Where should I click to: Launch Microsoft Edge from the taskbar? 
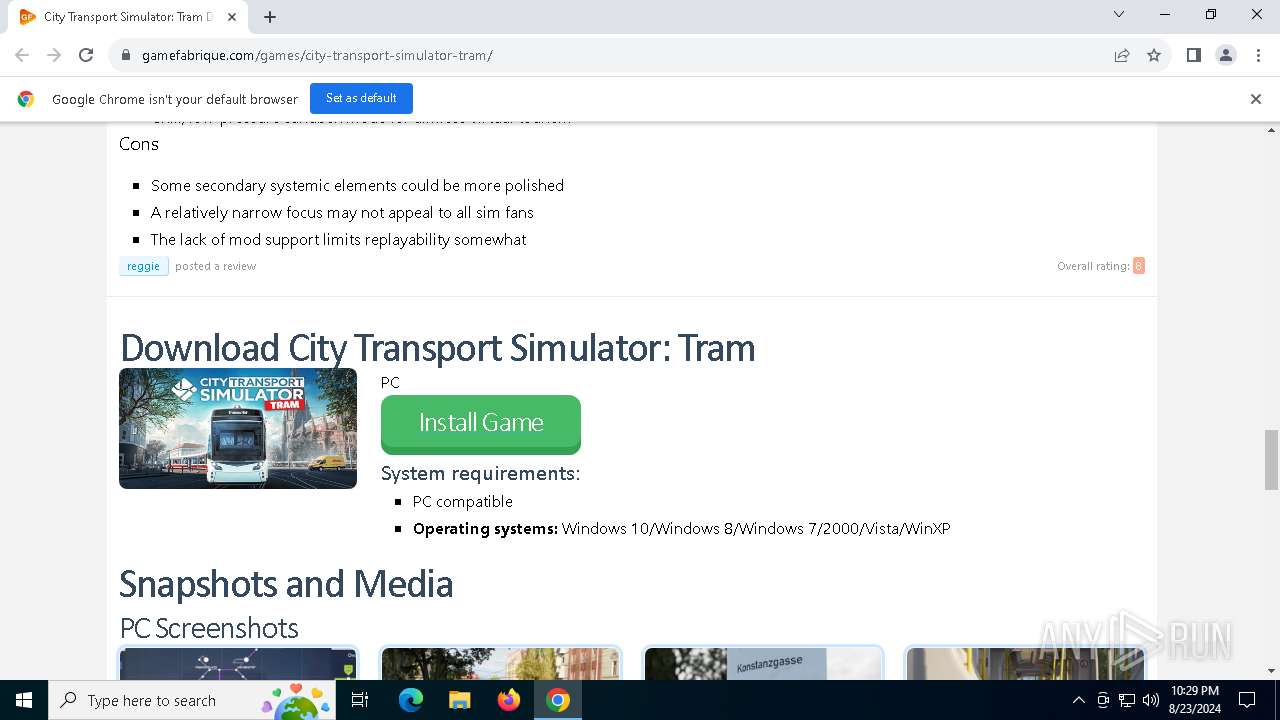pos(411,700)
